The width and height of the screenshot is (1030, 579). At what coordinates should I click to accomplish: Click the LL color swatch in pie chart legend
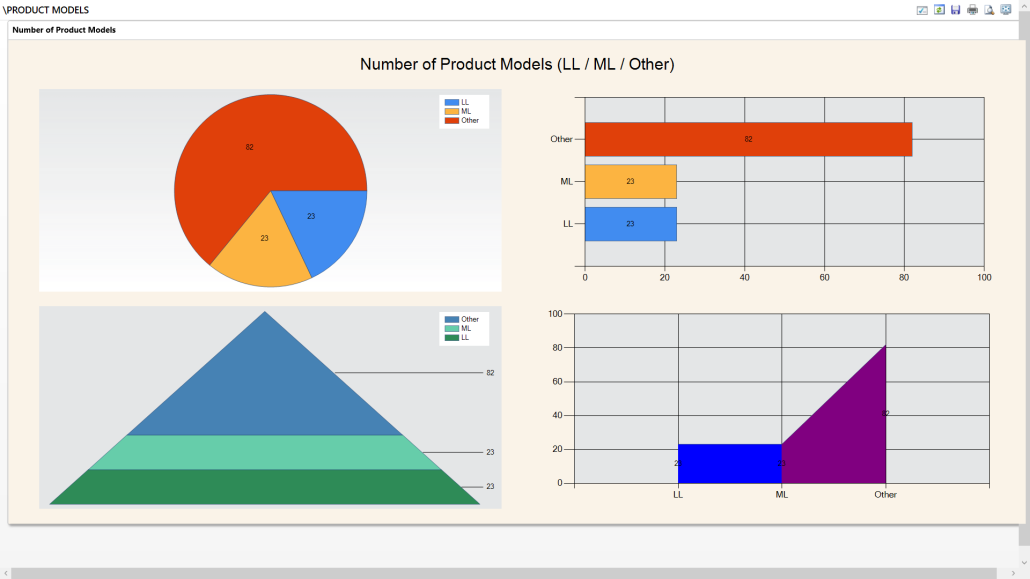pos(451,102)
